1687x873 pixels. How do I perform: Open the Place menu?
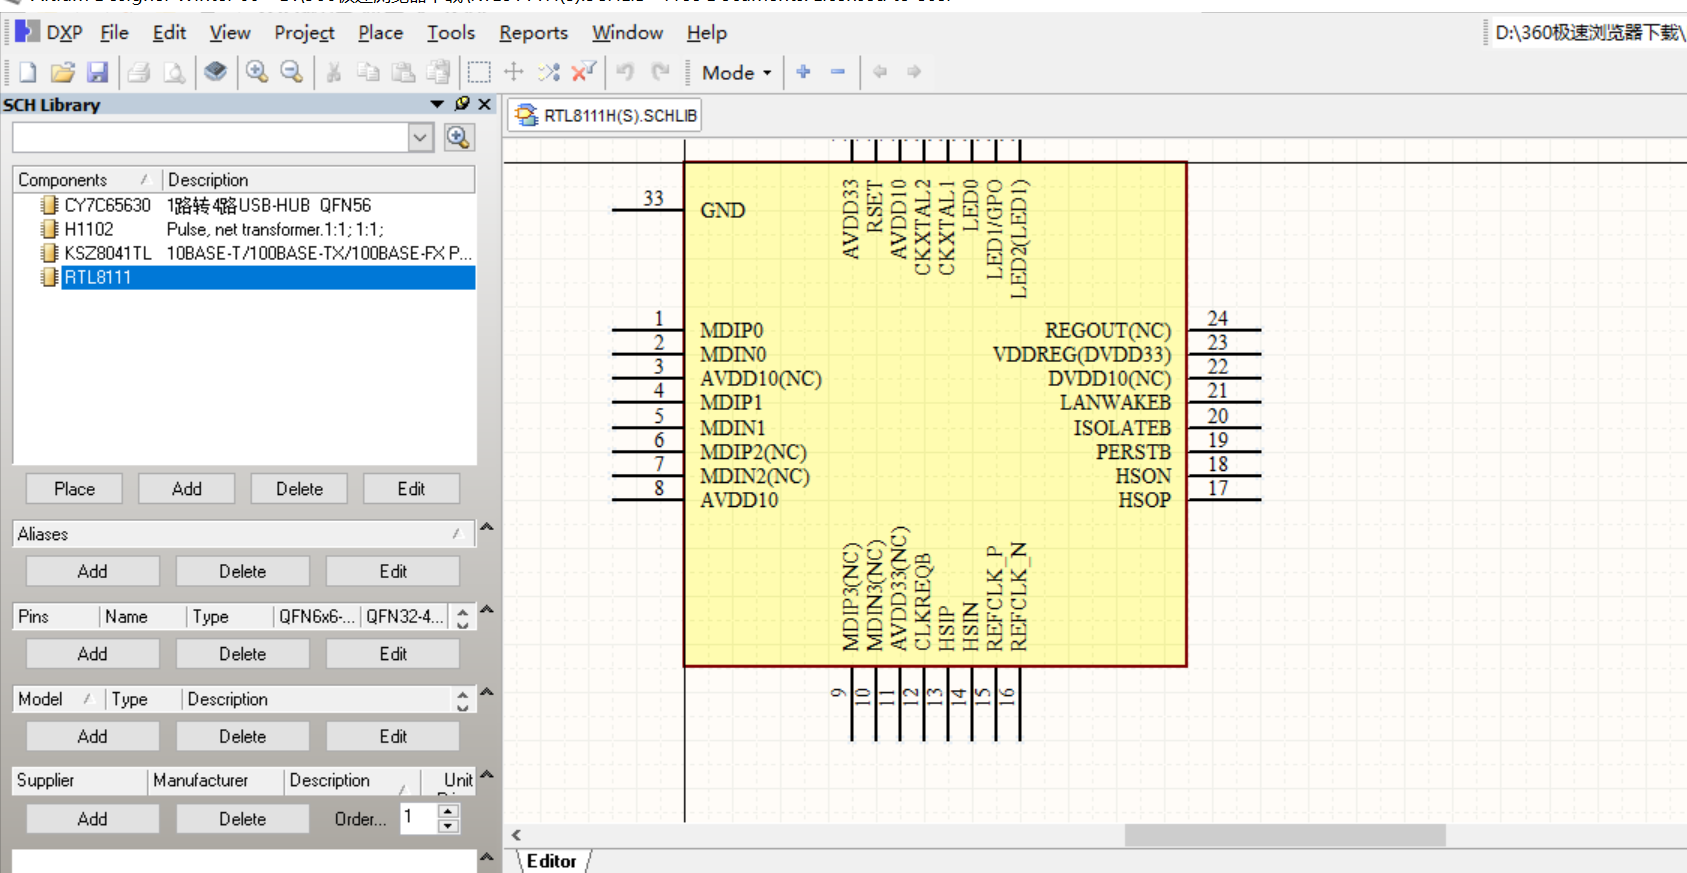click(x=381, y=33)
